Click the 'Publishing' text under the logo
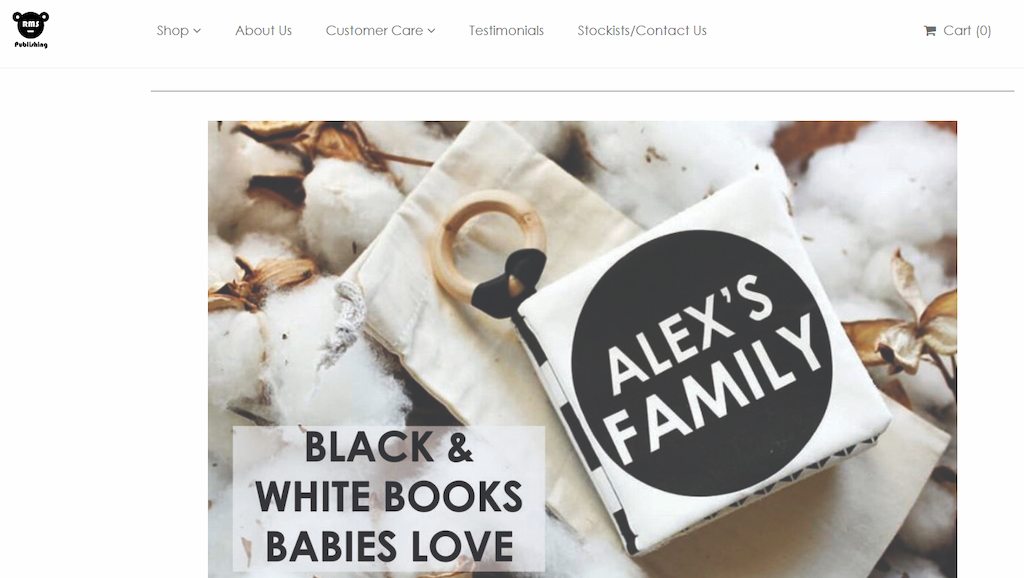The width and height of the screenshot is (1024, 578). (x=31, y=44)
